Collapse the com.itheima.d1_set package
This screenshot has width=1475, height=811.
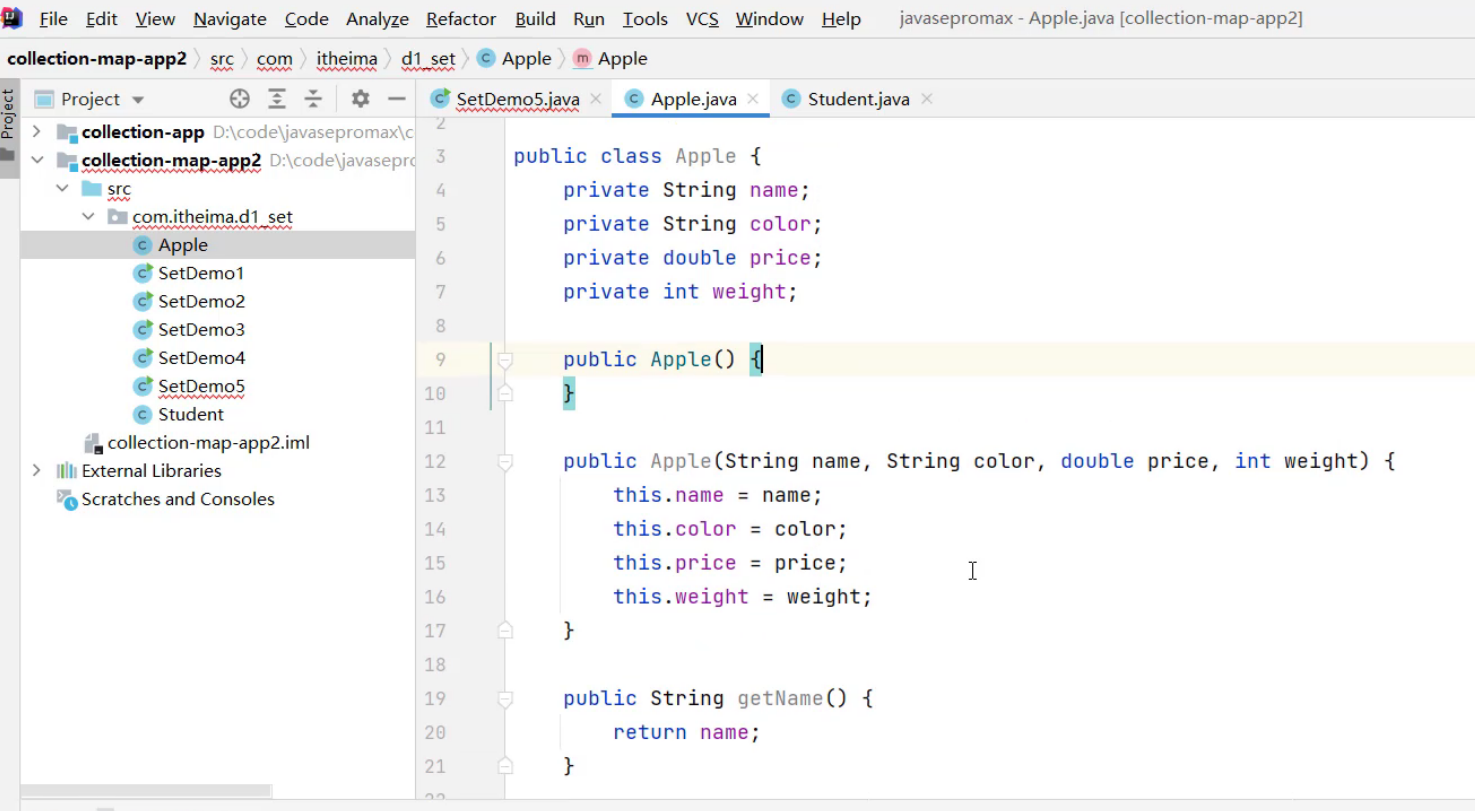[88, 216]
